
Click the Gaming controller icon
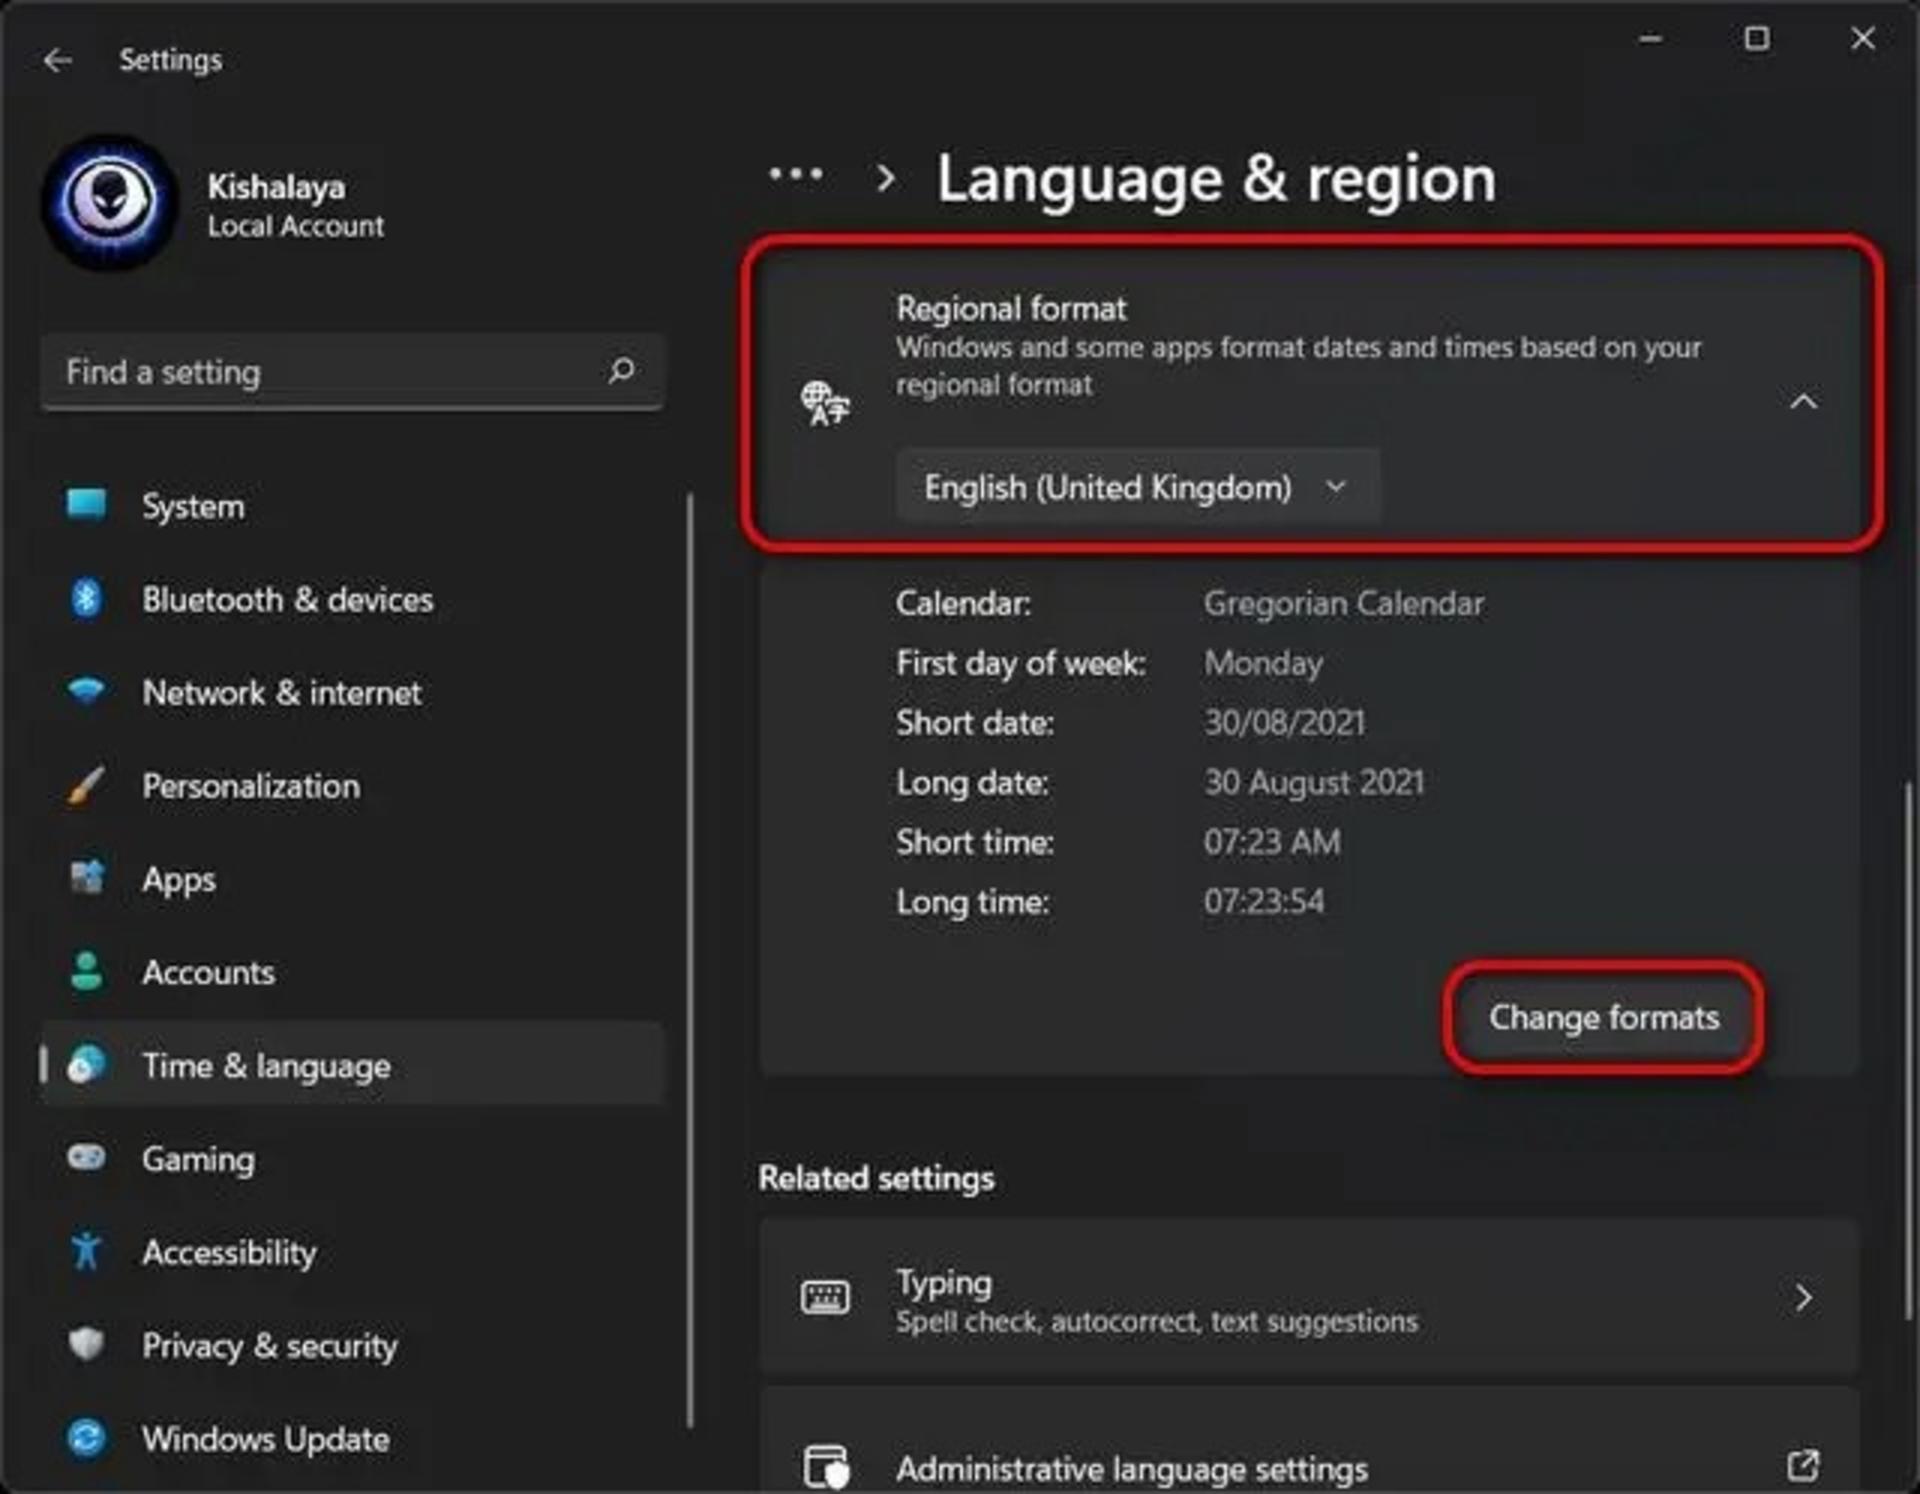pos(86,1158)
